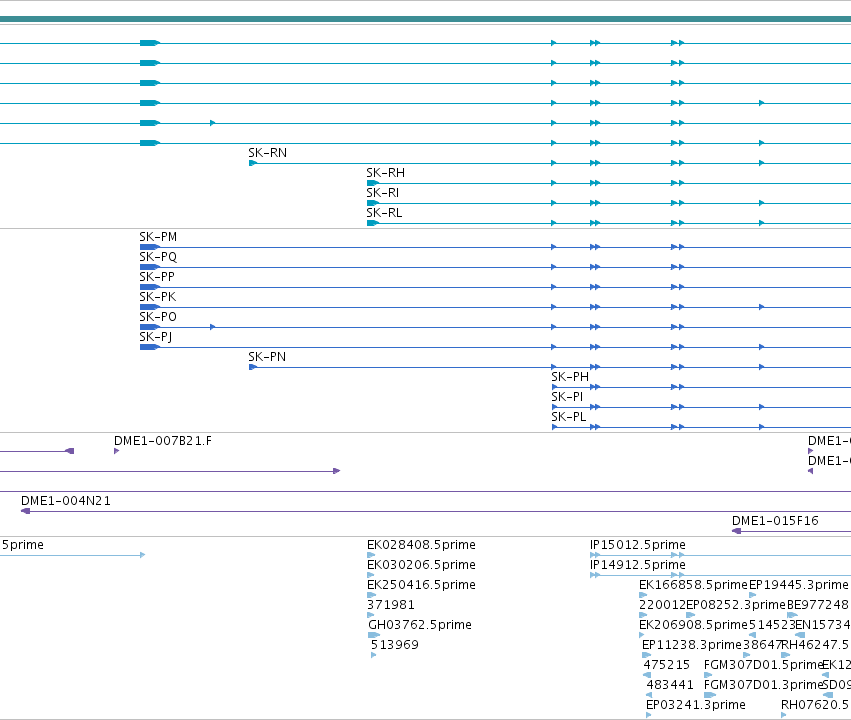
Task: Click the GH03762.5prime EST label
Action: tap(420, 626)
